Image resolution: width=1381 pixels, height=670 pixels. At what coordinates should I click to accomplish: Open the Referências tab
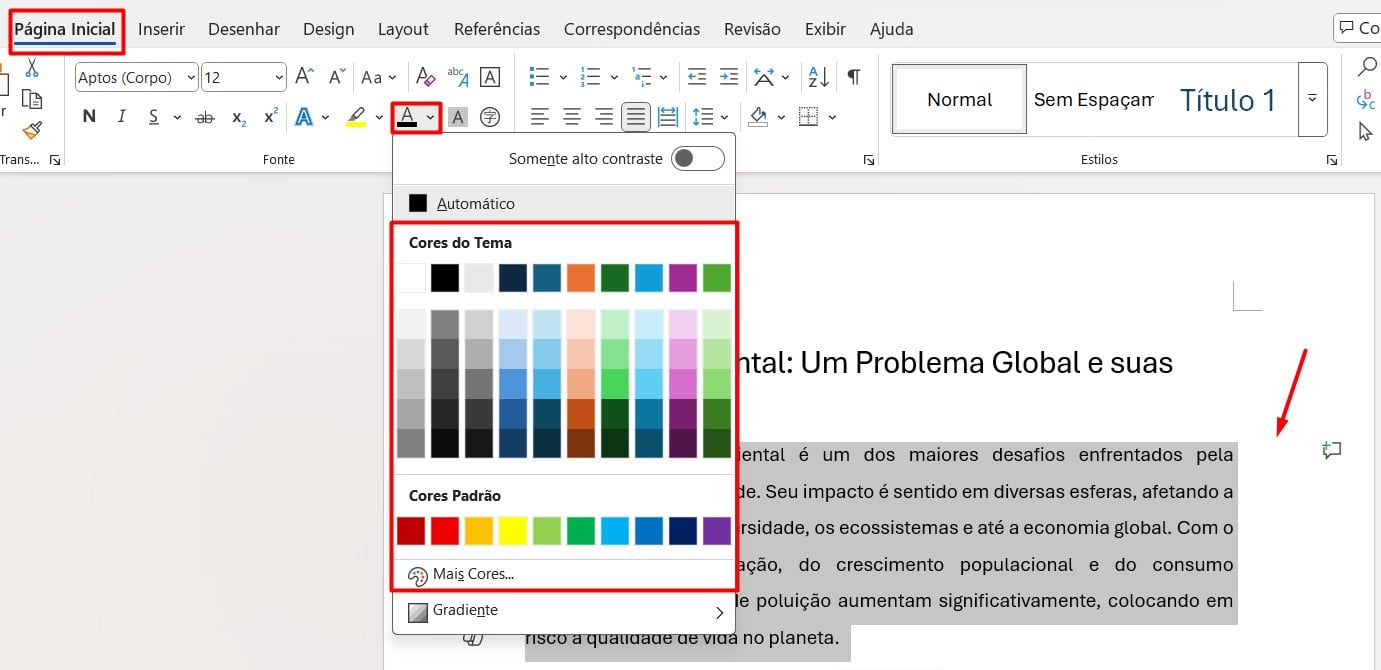(496, 29)
